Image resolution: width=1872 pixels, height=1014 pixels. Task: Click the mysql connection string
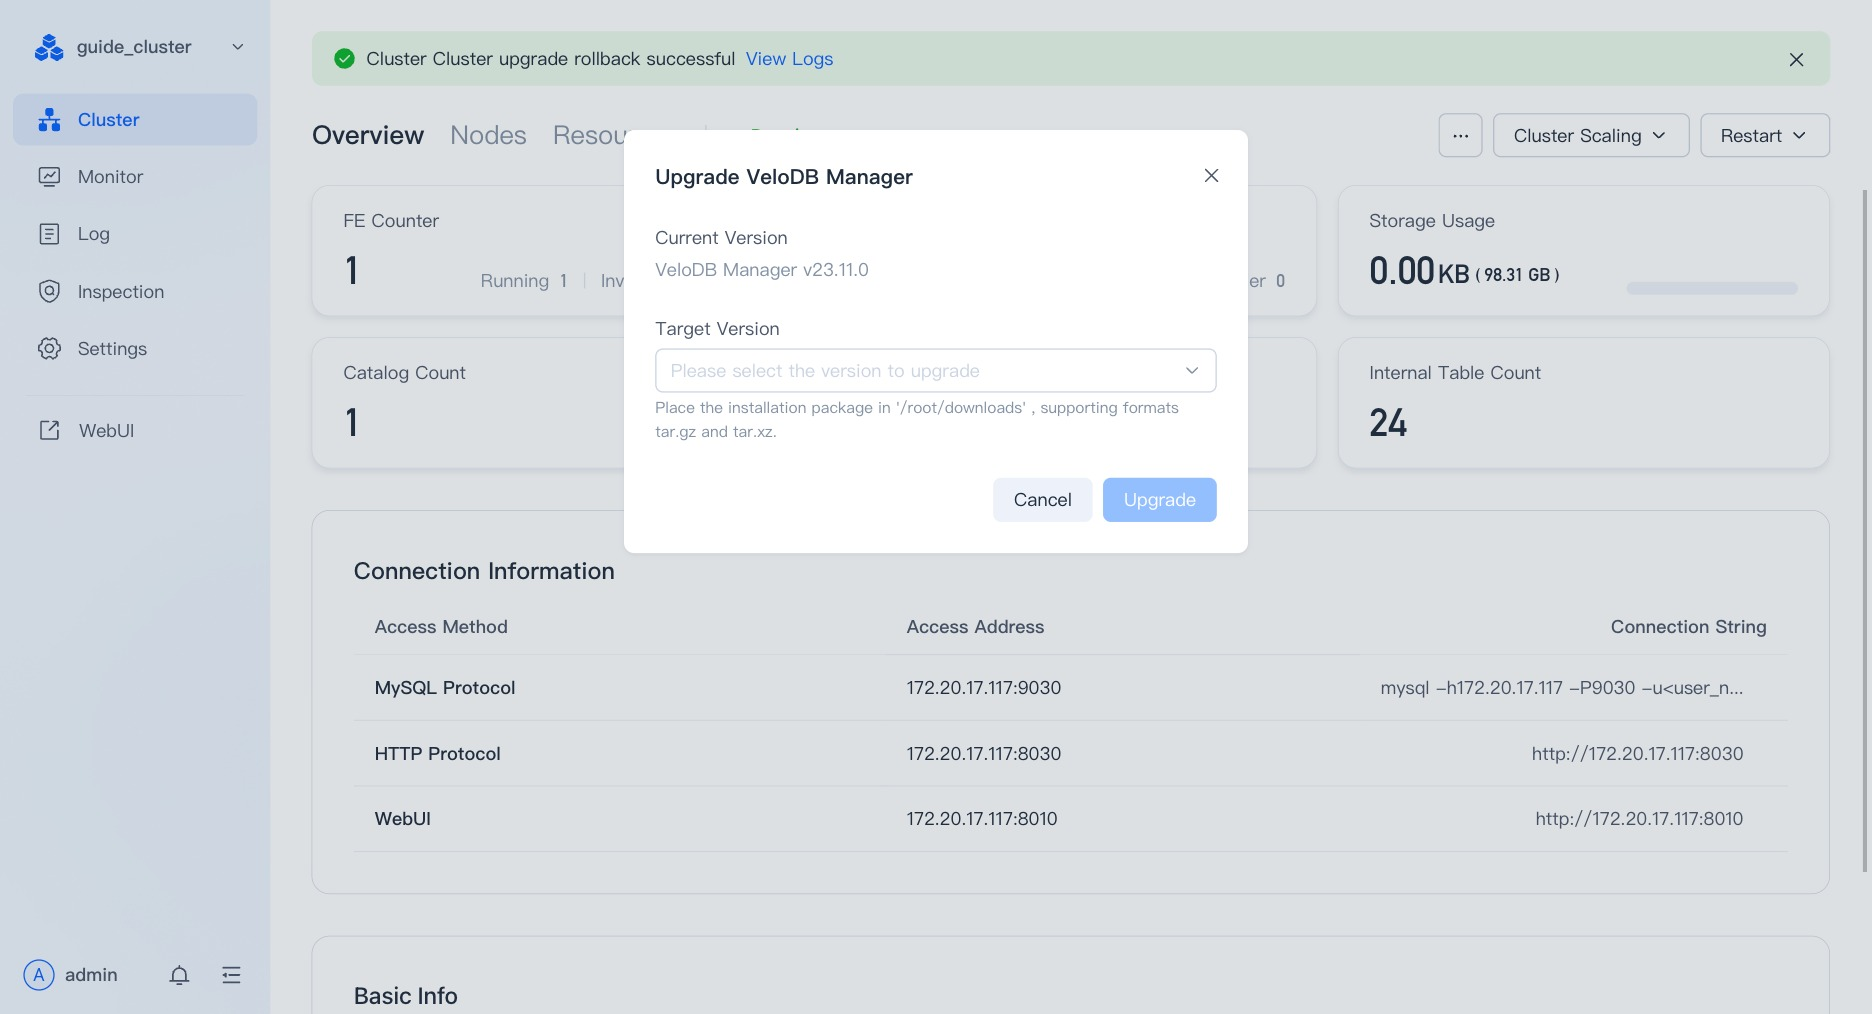click(1561, 688)
